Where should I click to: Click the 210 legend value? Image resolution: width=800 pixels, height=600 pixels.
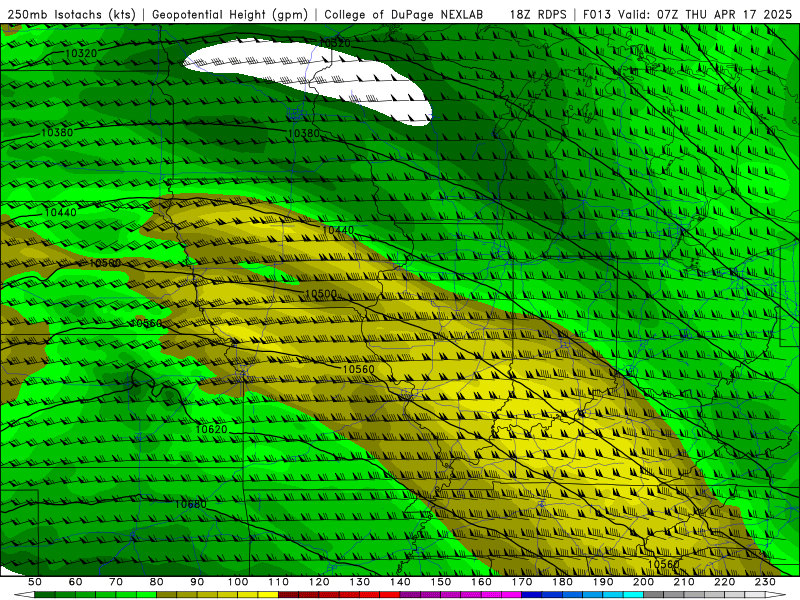(684, 582)
